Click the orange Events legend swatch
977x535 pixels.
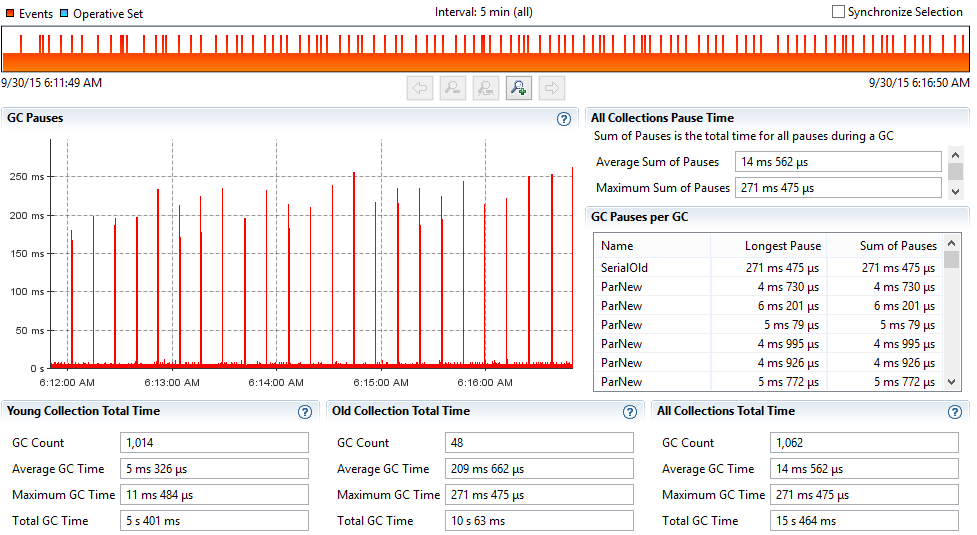point(11,13)
